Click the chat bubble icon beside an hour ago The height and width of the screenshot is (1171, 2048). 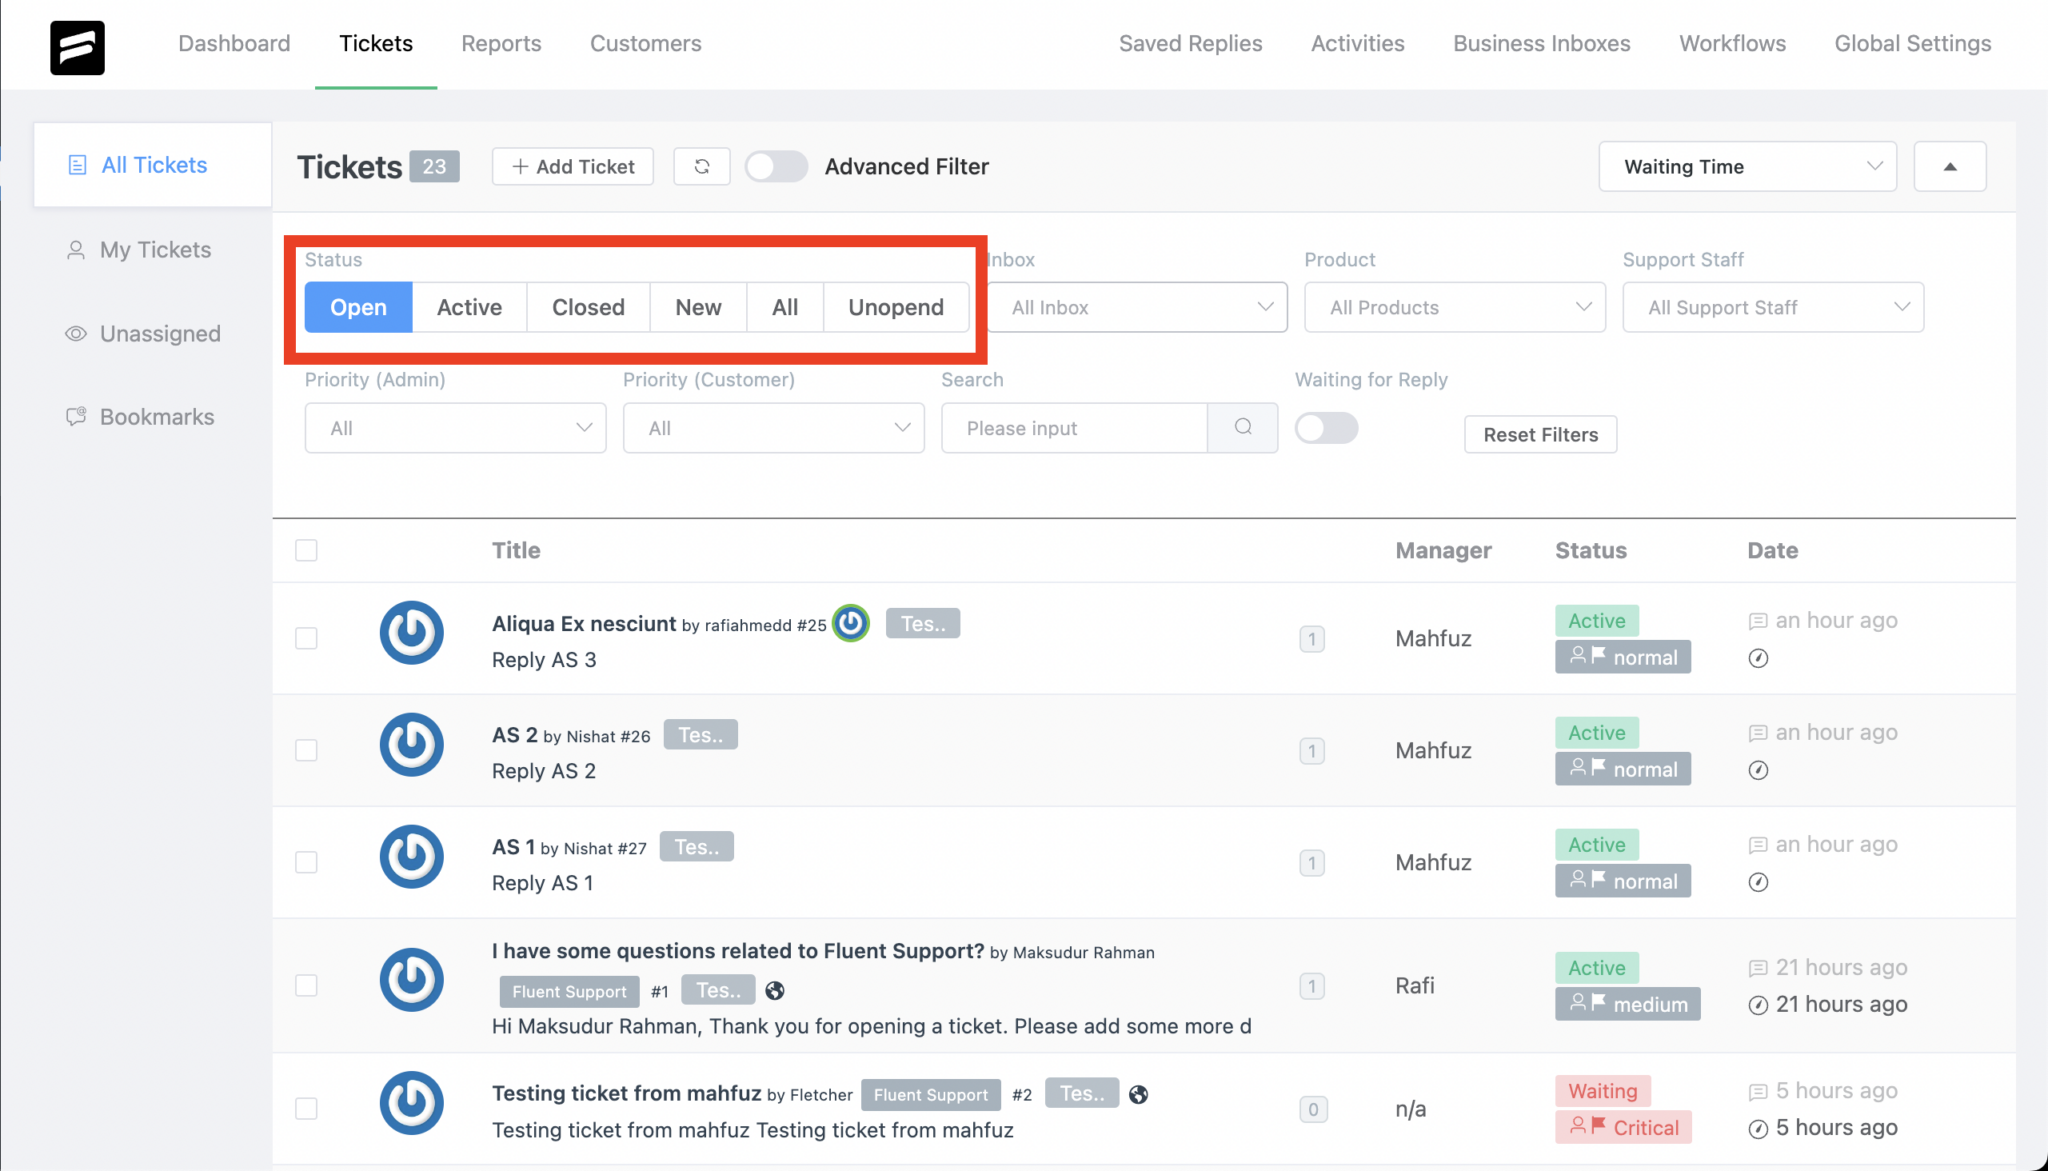tap(1758, 620)
